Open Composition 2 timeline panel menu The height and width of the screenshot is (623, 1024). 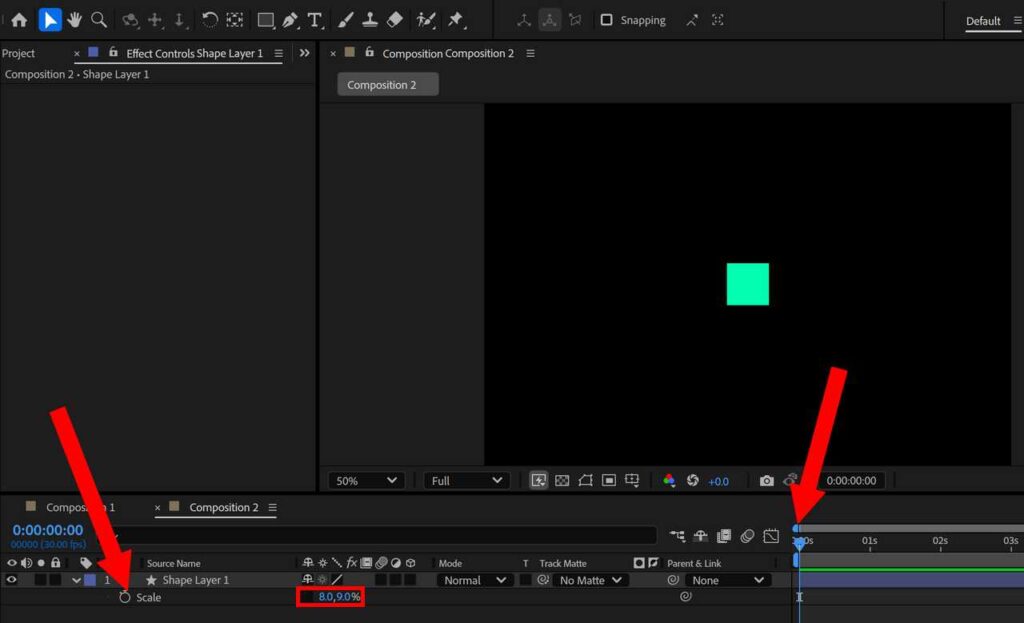pyautogui.click(x=272, y=507)
